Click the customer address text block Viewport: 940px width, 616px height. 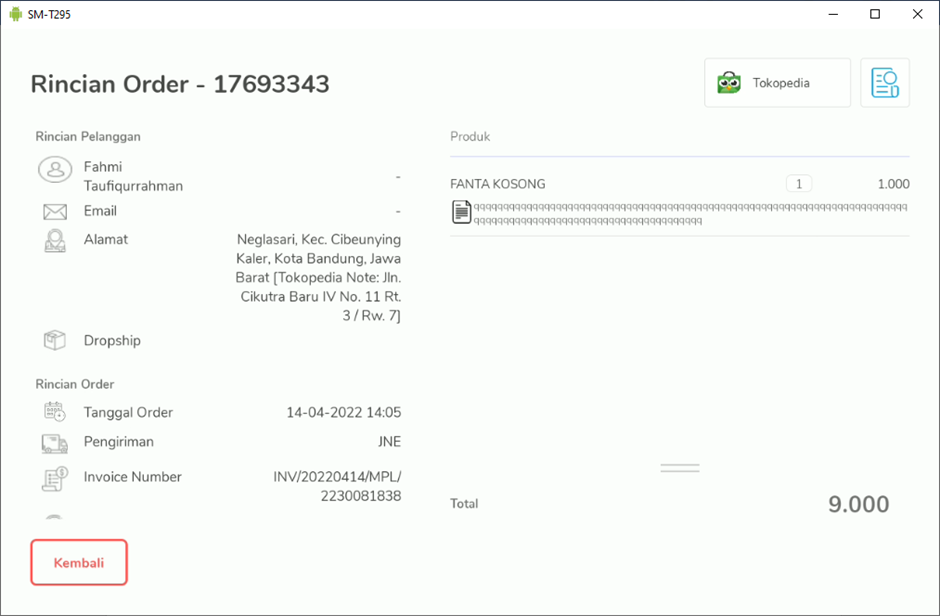pos(319,277)
